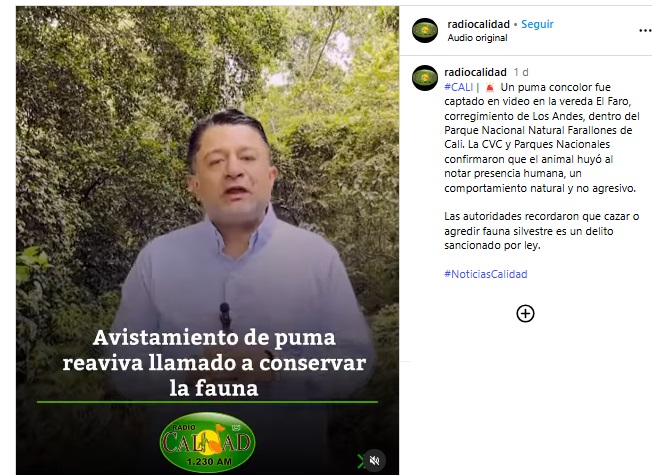Open the #NoticiasCalidad hashtag
The image size is (652, 475).
486,274
